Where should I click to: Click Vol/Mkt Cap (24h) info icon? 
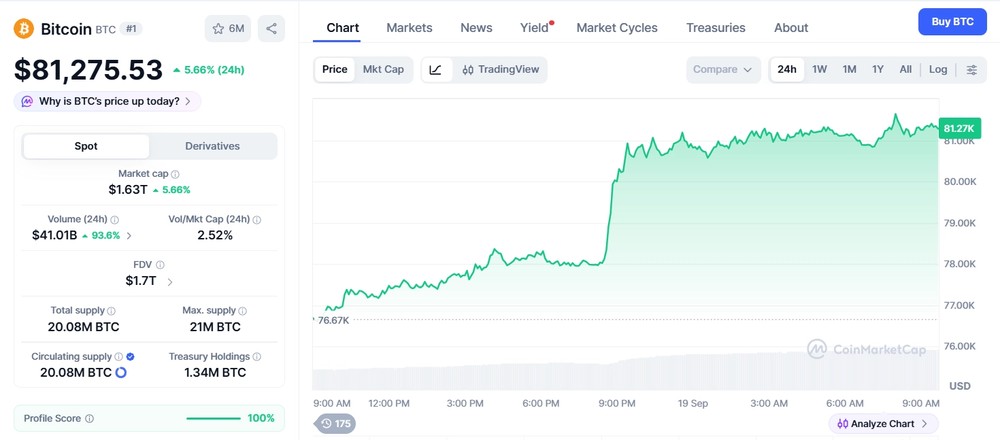pos(256,219)
